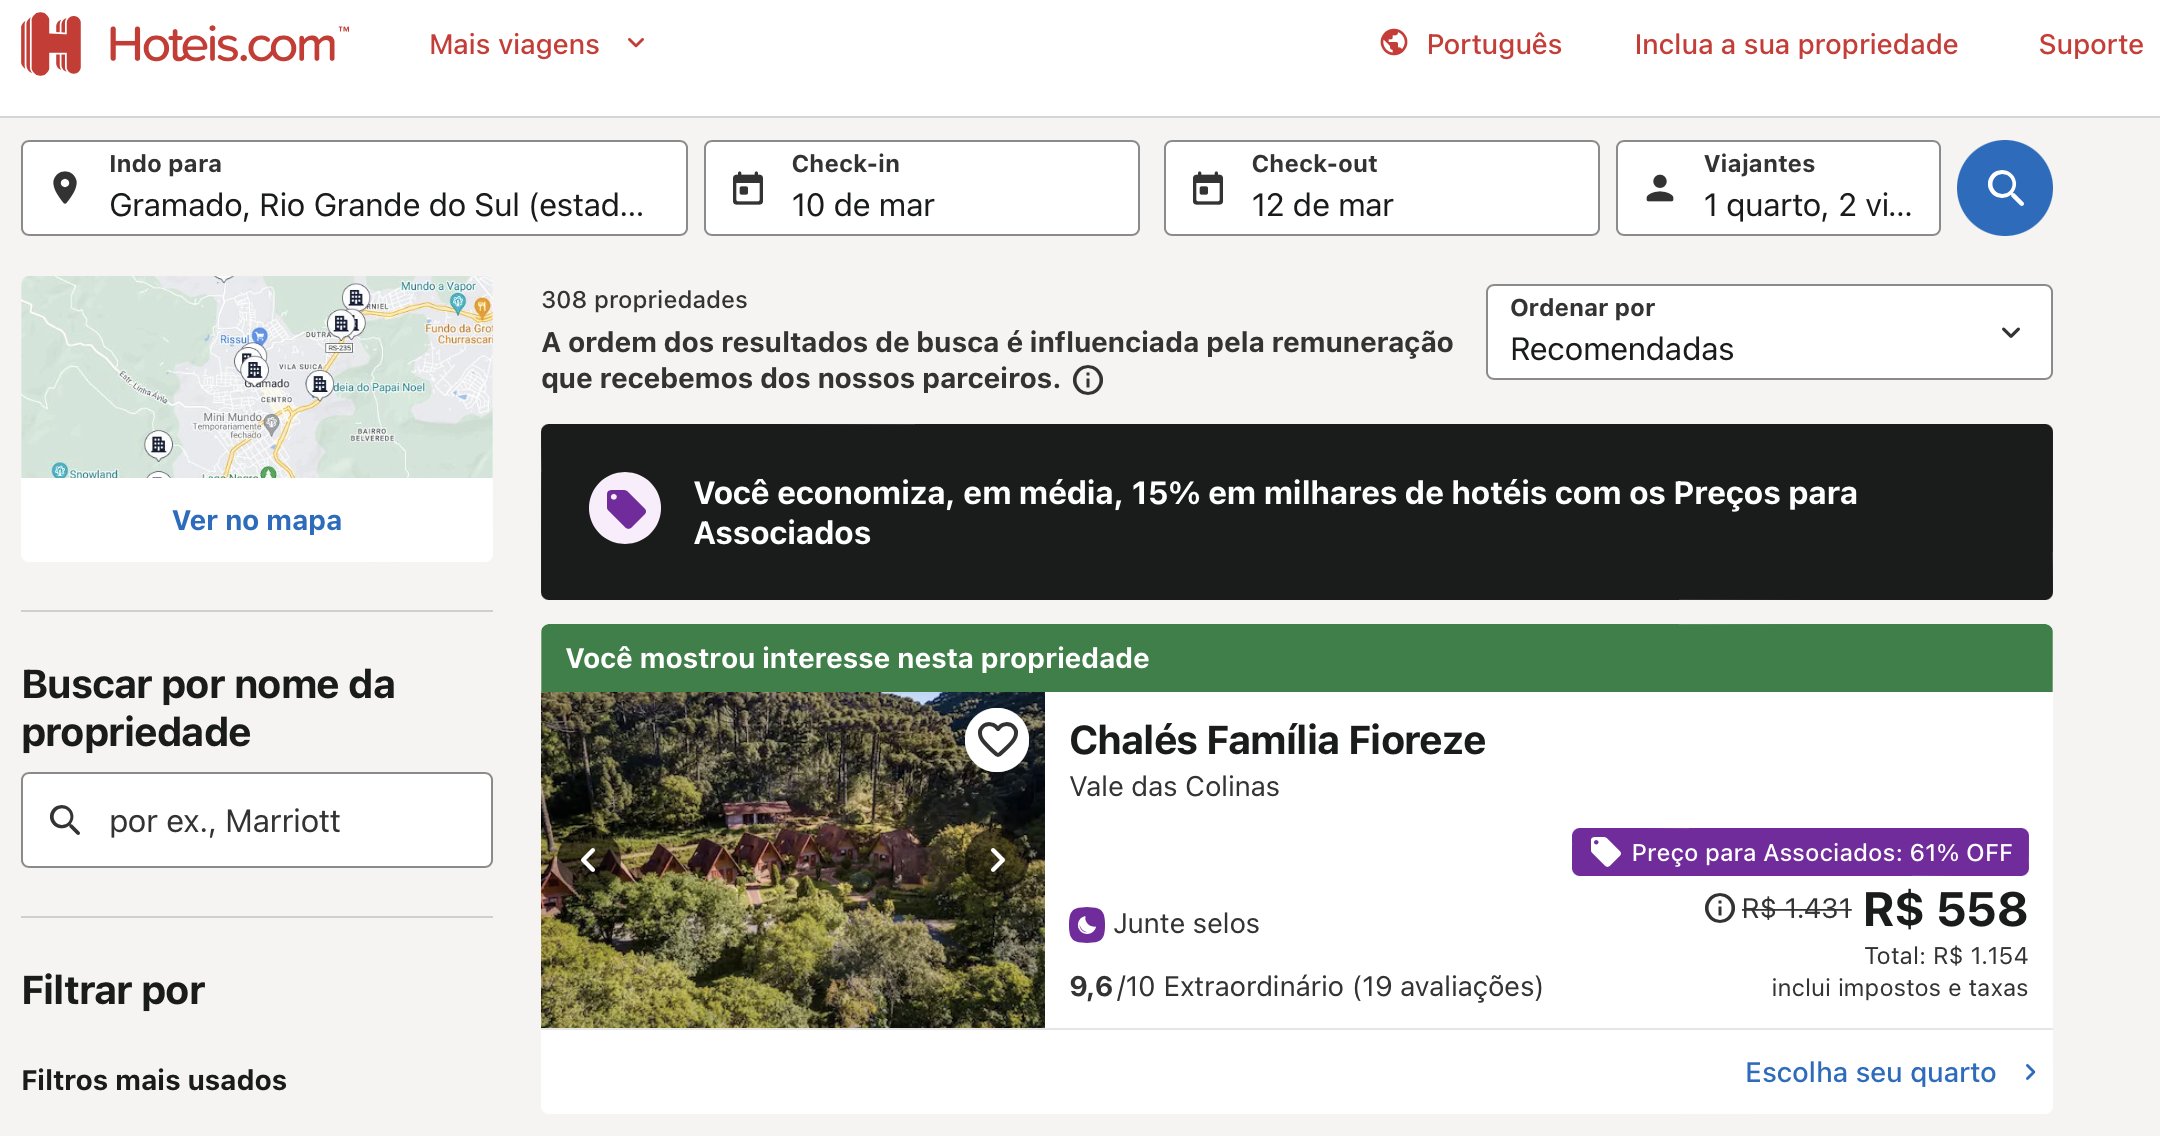Click the Viajantes person icon
The image size is (2160, 1136).
pos(1660,188)
